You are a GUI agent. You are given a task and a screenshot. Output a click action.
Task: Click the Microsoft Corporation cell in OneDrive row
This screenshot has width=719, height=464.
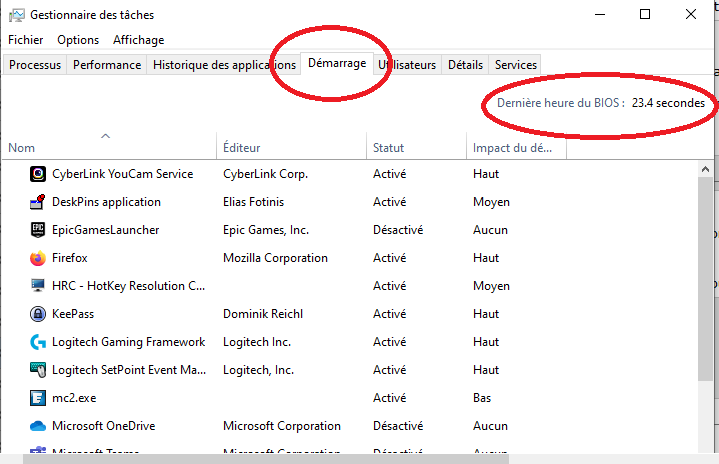click(282, 425)
